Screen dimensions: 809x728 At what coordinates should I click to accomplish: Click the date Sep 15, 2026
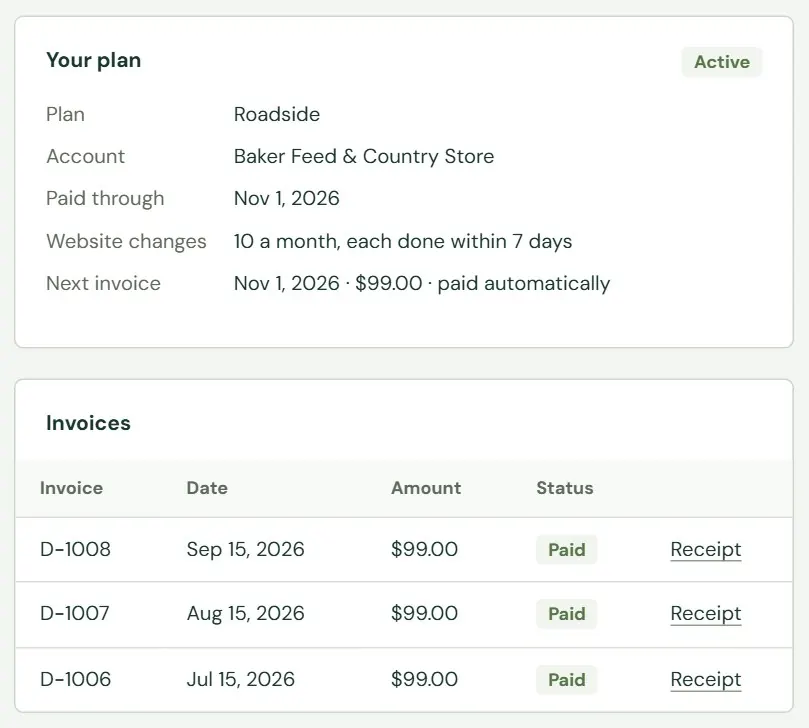coord(246,549)
